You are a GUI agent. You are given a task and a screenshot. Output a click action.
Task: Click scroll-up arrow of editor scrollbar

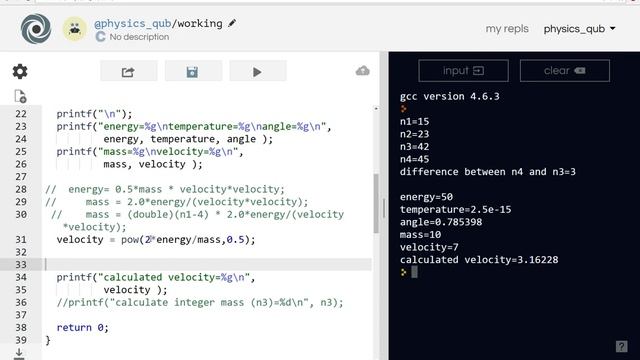click(376, 109)
